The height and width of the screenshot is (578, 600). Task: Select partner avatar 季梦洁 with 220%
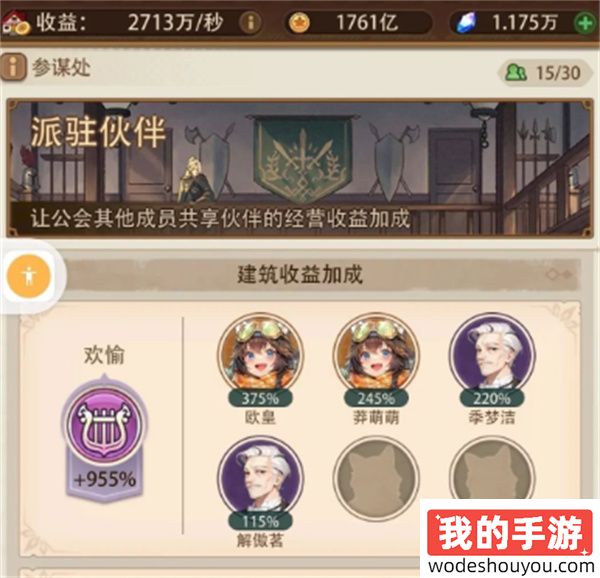[x=492, y=356]
